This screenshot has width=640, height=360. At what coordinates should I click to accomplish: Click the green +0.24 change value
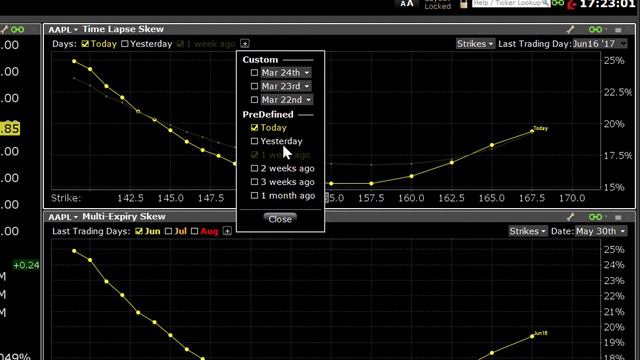[26, 265]
